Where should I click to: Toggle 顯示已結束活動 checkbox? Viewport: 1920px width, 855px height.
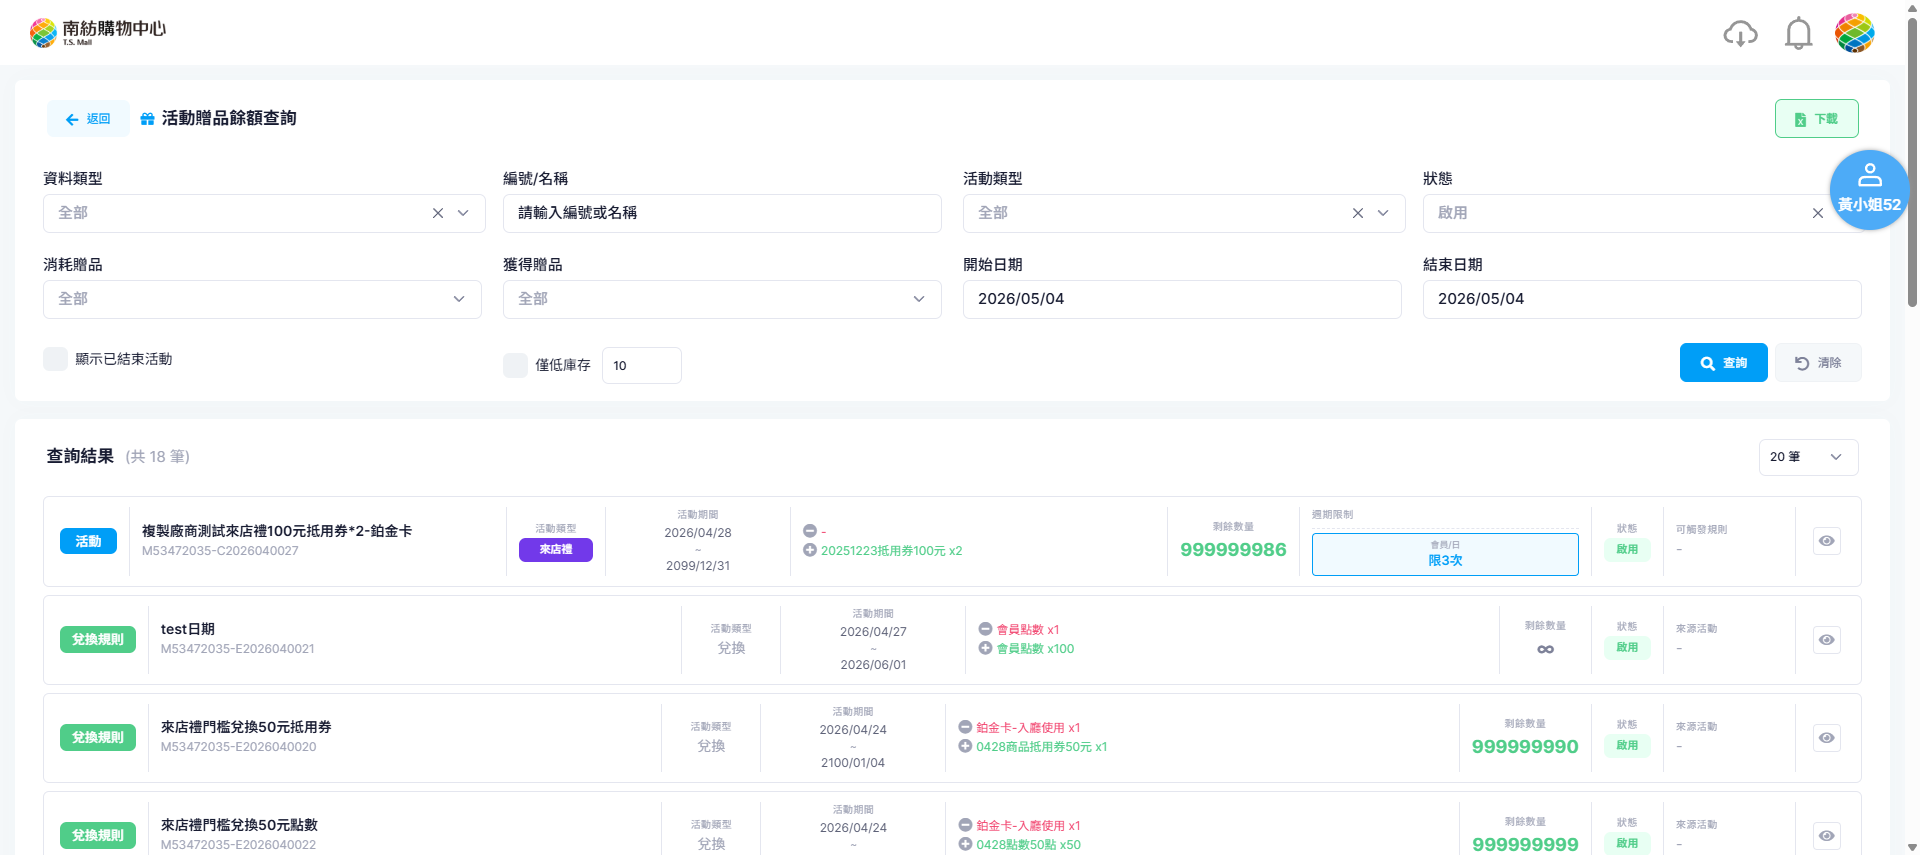[56, 359]
